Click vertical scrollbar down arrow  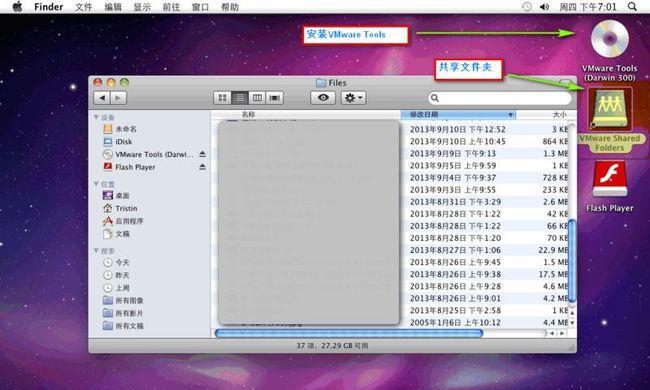(572, 323)
